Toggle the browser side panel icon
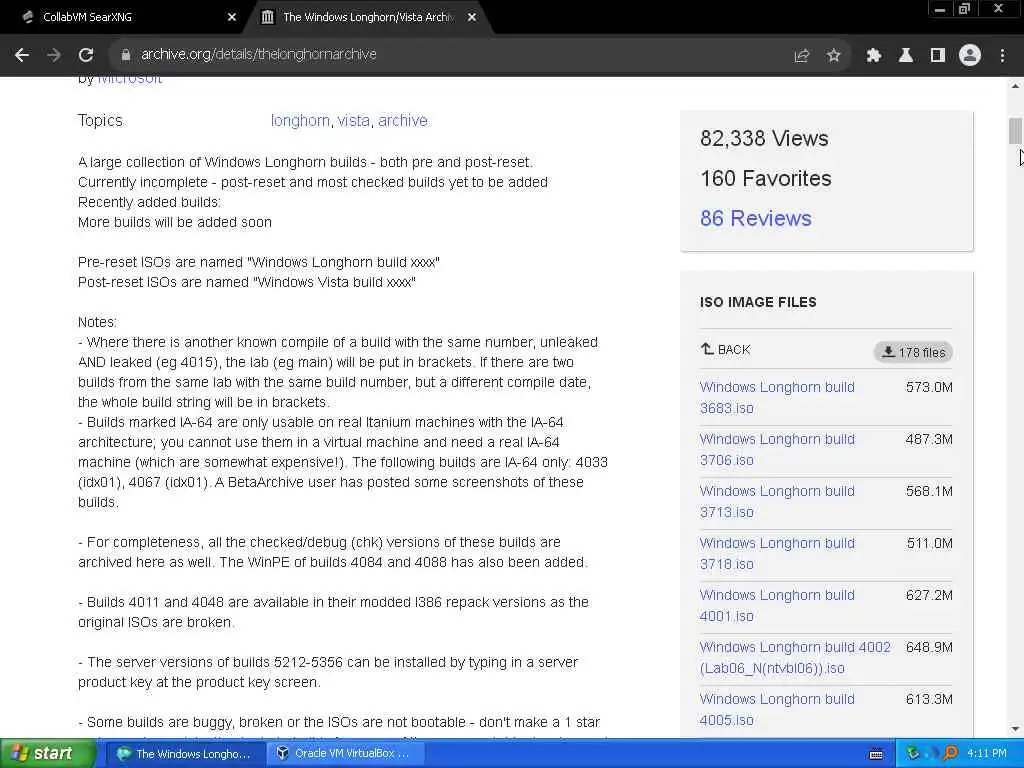This screenshot has width=1024, height=768. pos(938,56)
